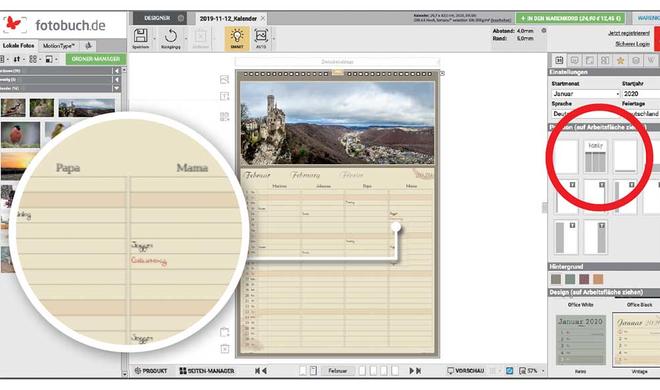This screenshot has width=660, height=390.
Task: Select the Mama column header on calendar
Action: click(411, 186)
